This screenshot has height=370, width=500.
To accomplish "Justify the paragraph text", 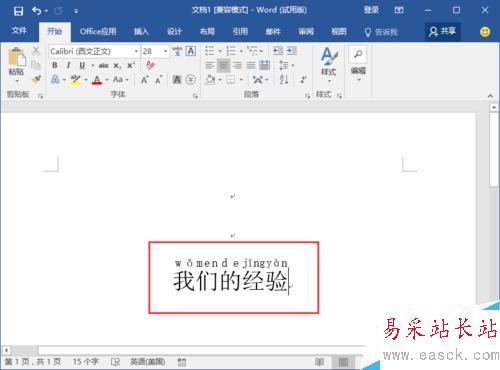I will pyautogui.click(x=251, y=65).
